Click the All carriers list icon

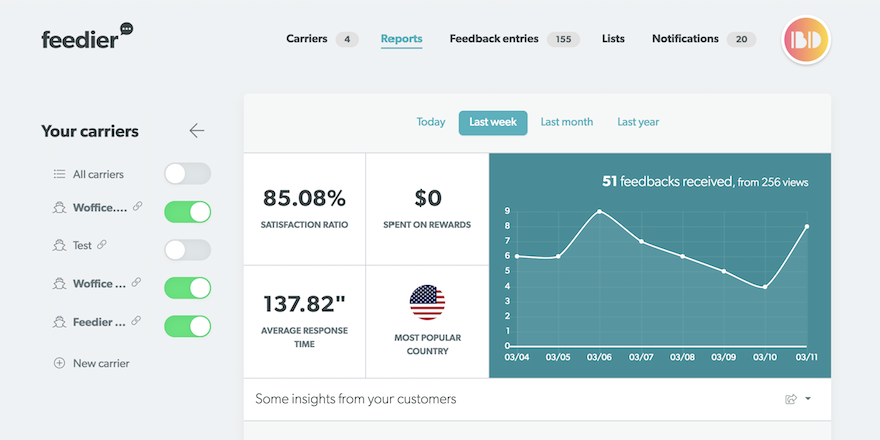tap(59, 174)
